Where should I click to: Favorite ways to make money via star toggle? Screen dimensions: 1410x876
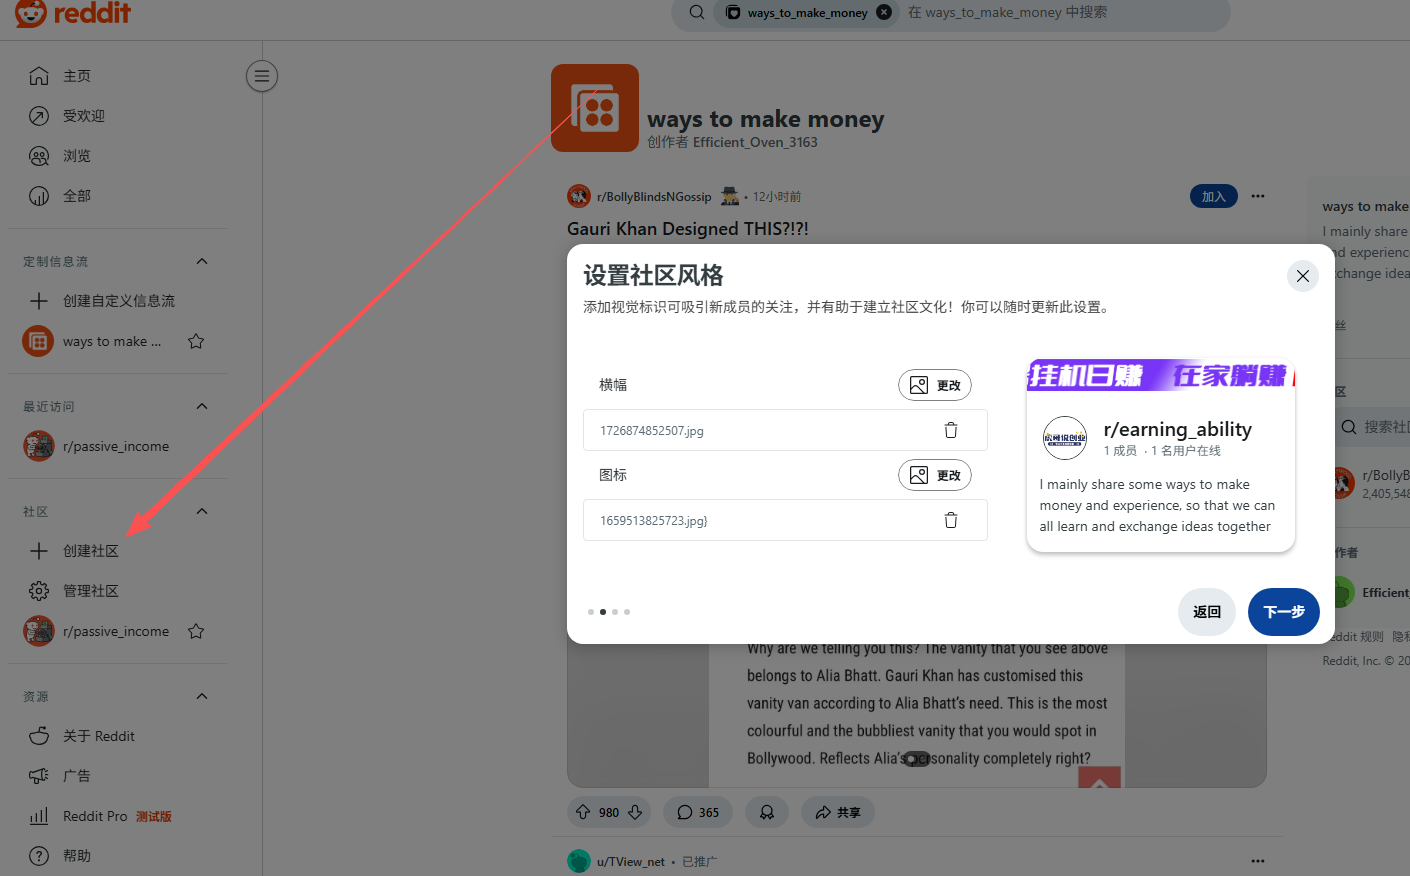click(196, 340)
